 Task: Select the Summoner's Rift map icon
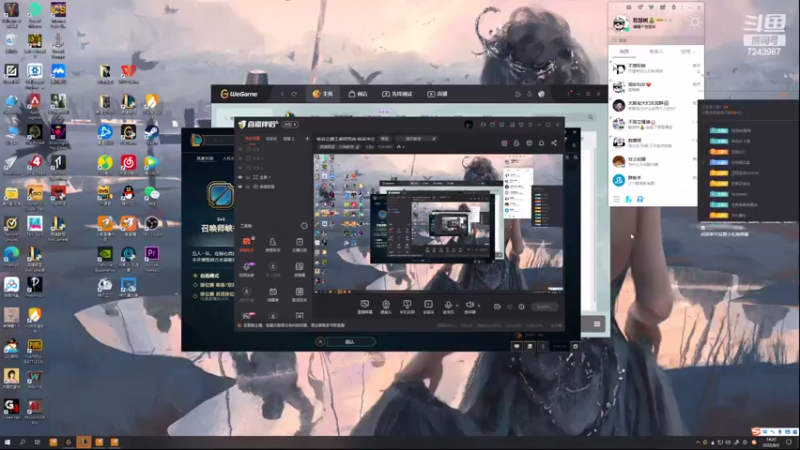(220, 194)
